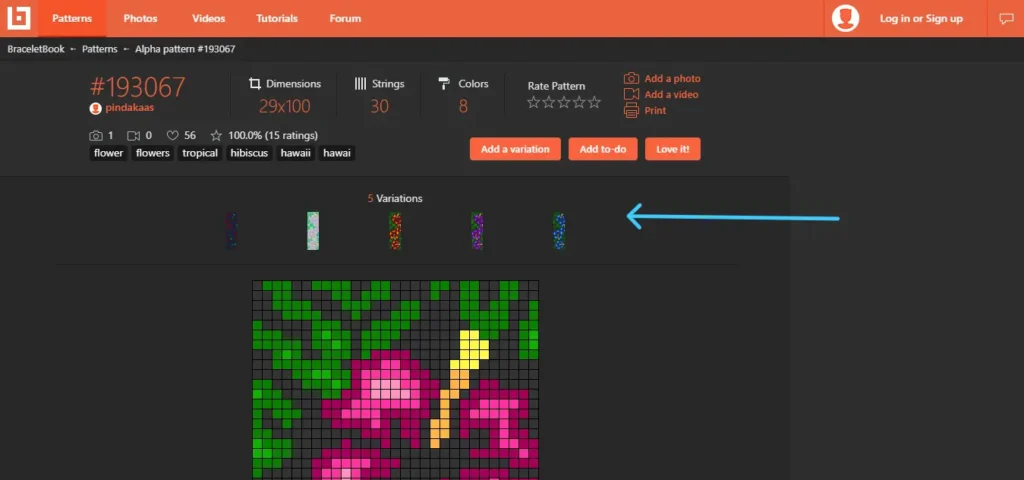Viewport: 1024px width, 480px height.
Task: Click the 30 strings value
Action: click(379, 106)
